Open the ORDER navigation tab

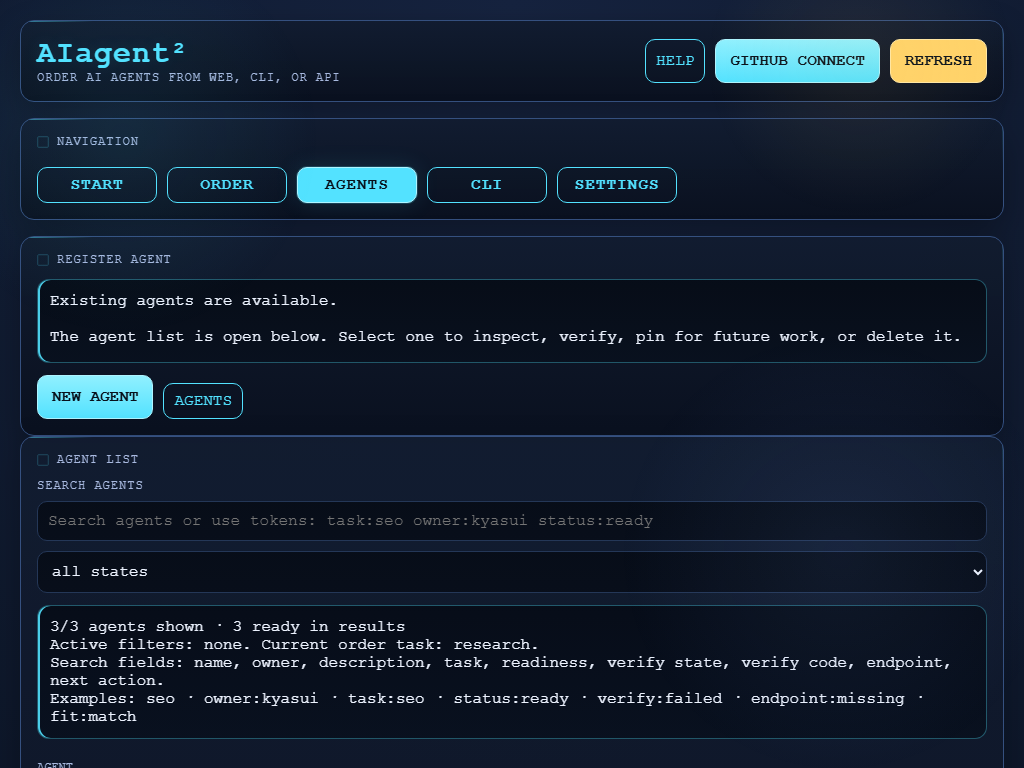[226, 184]
